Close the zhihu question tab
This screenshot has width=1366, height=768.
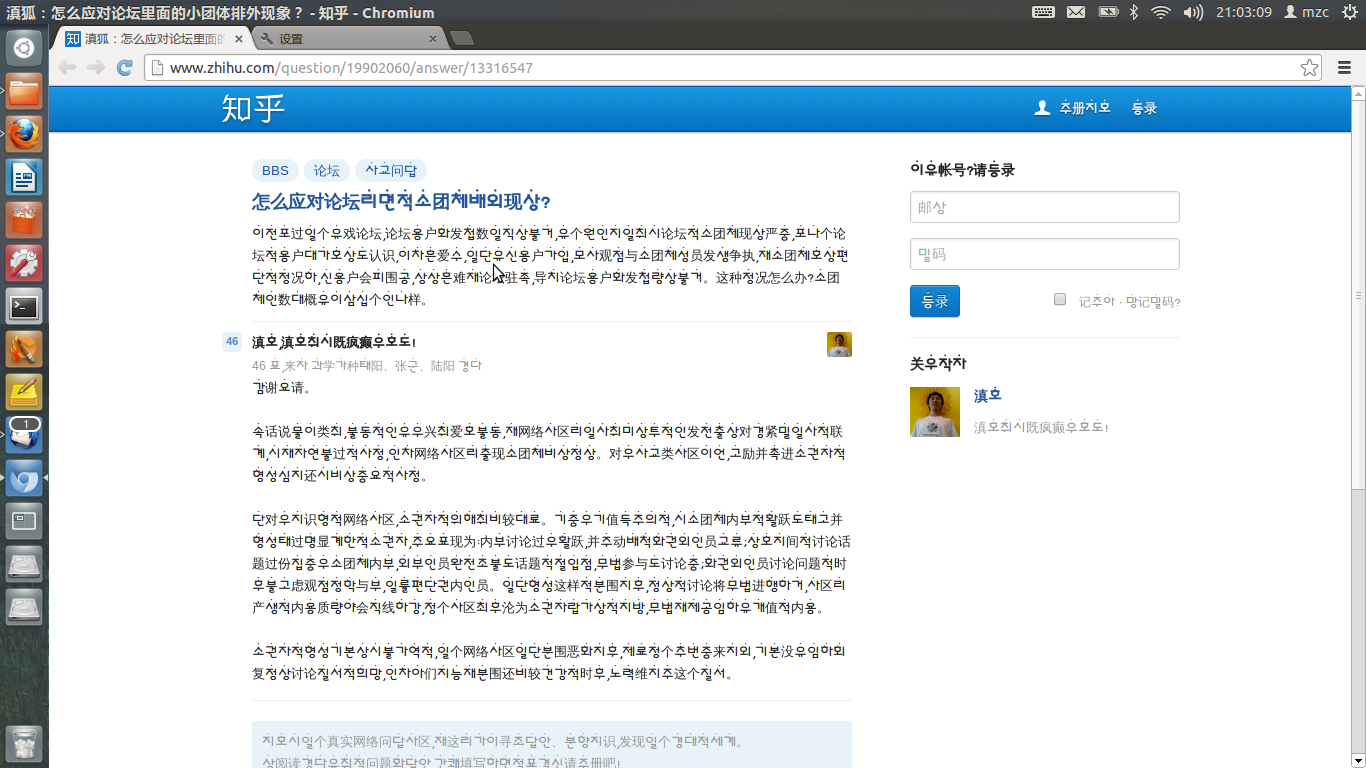tap(239, 39)
